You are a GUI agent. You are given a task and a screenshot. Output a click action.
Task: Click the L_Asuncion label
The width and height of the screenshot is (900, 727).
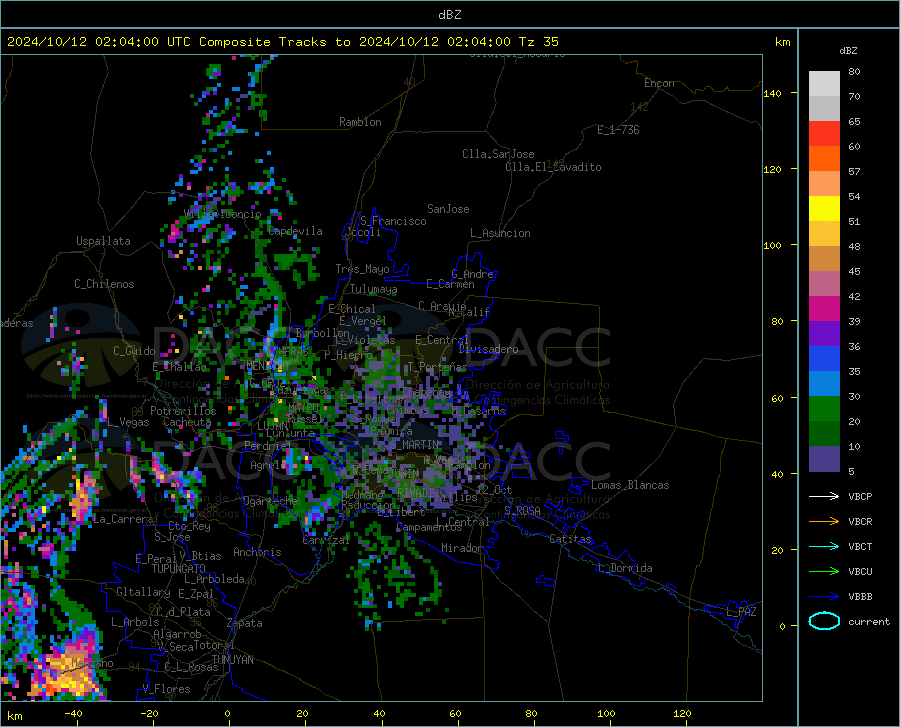(500, 233)
